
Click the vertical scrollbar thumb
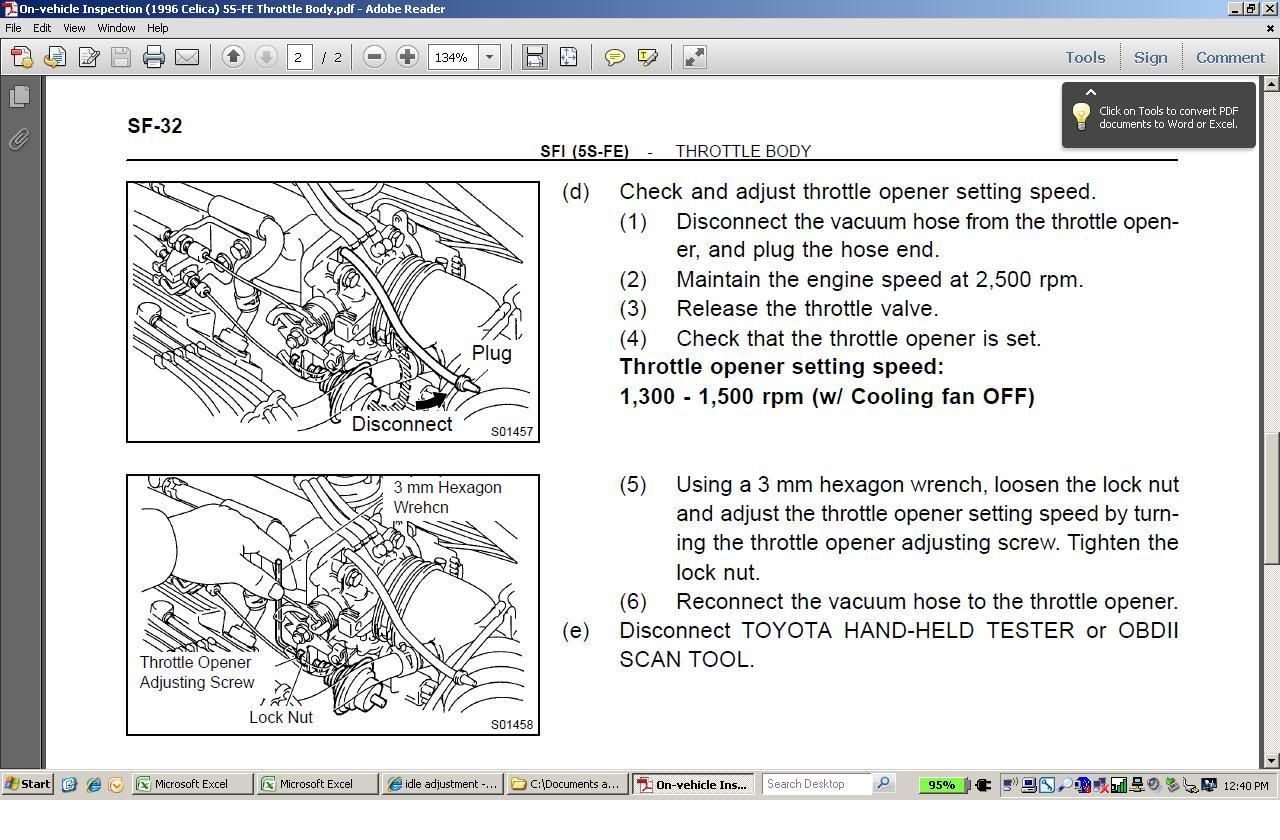[1272, 497]
